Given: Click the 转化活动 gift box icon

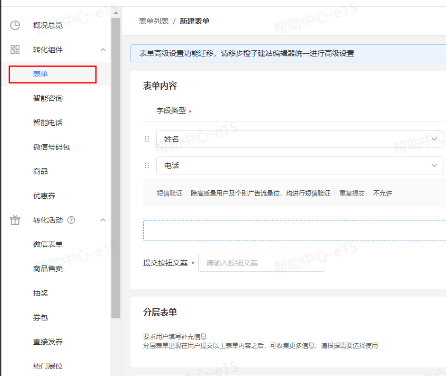Looking at the screenshot, I should click(x=15, y=220).
